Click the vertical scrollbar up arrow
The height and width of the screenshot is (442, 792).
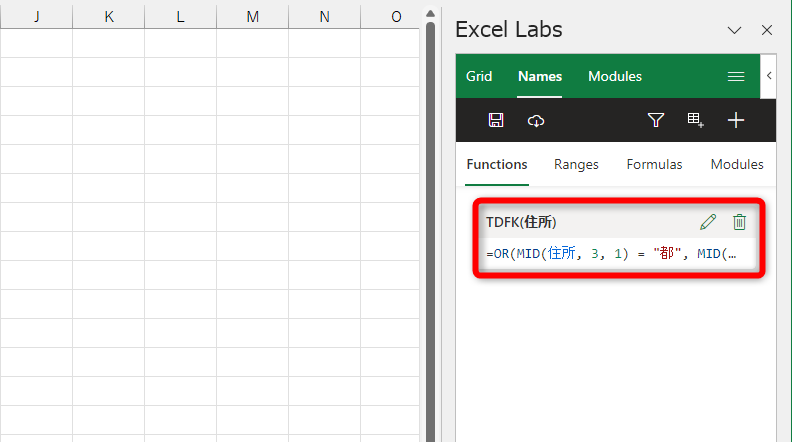[430, 13]
